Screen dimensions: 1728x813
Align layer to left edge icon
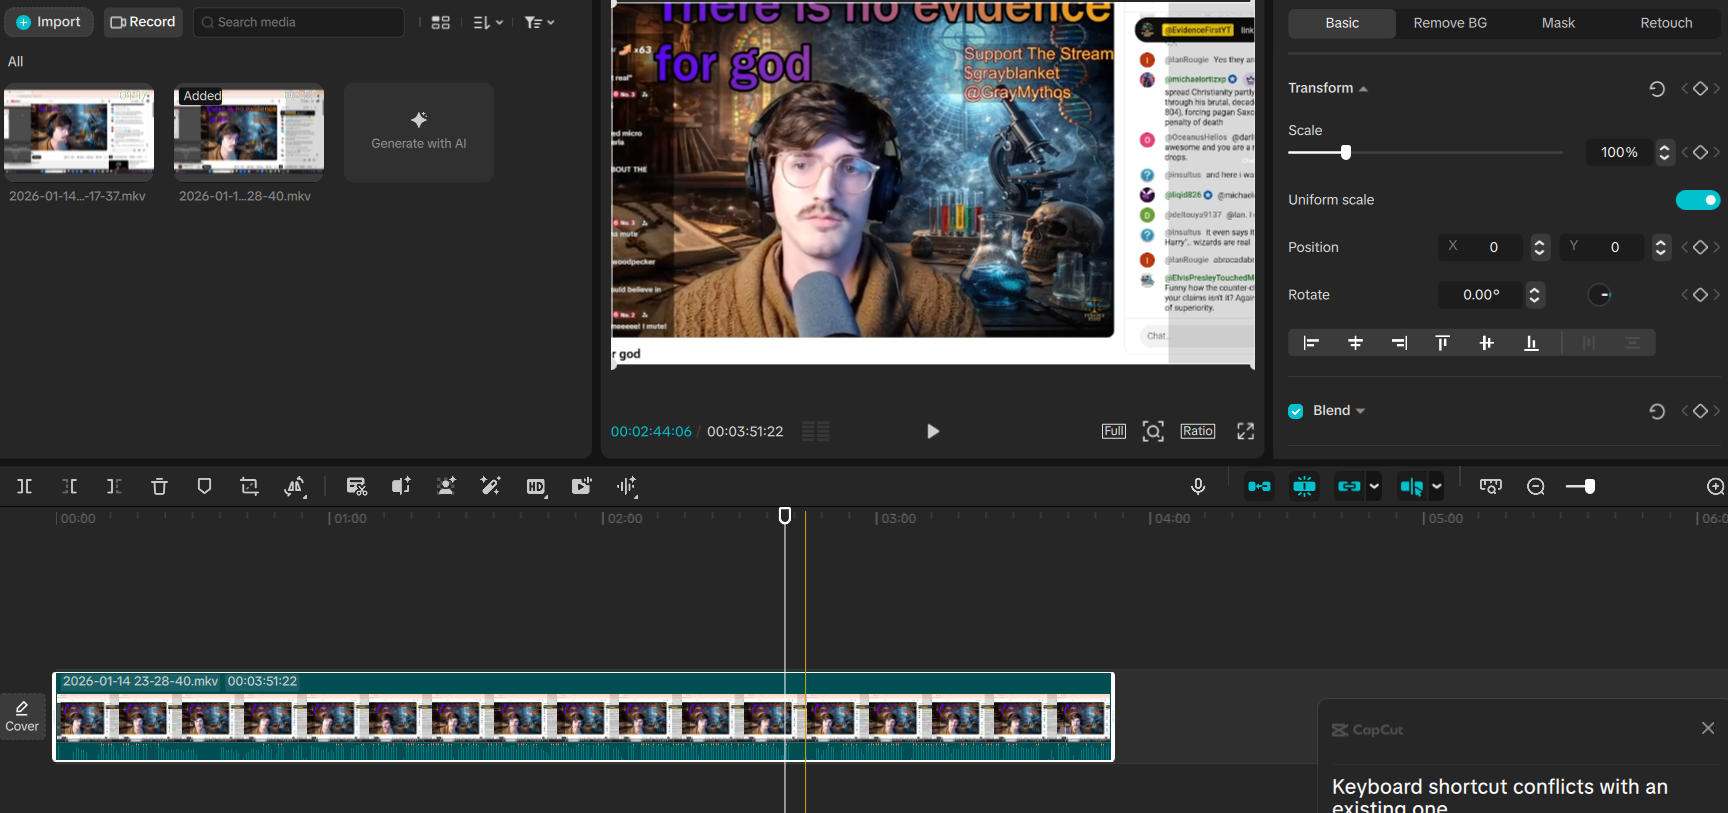point(1311,343)
